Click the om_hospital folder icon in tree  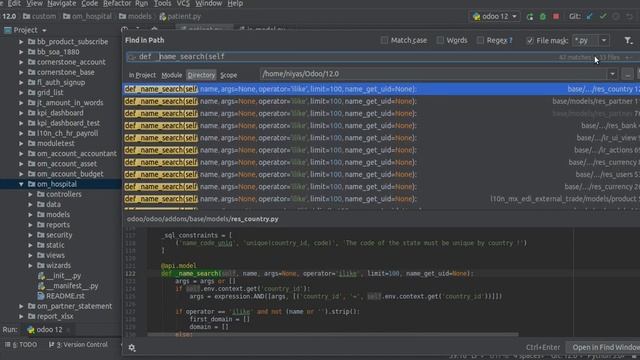pyautogui.click(x=31, y=184)
